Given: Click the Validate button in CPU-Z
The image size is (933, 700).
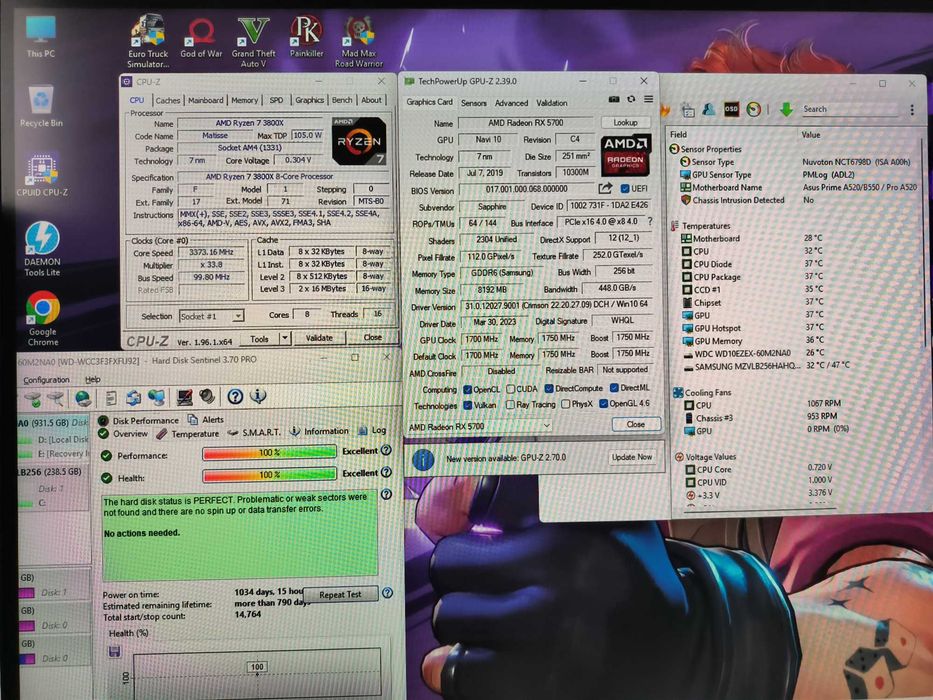Looking at the screenshot, I should 319,338.
